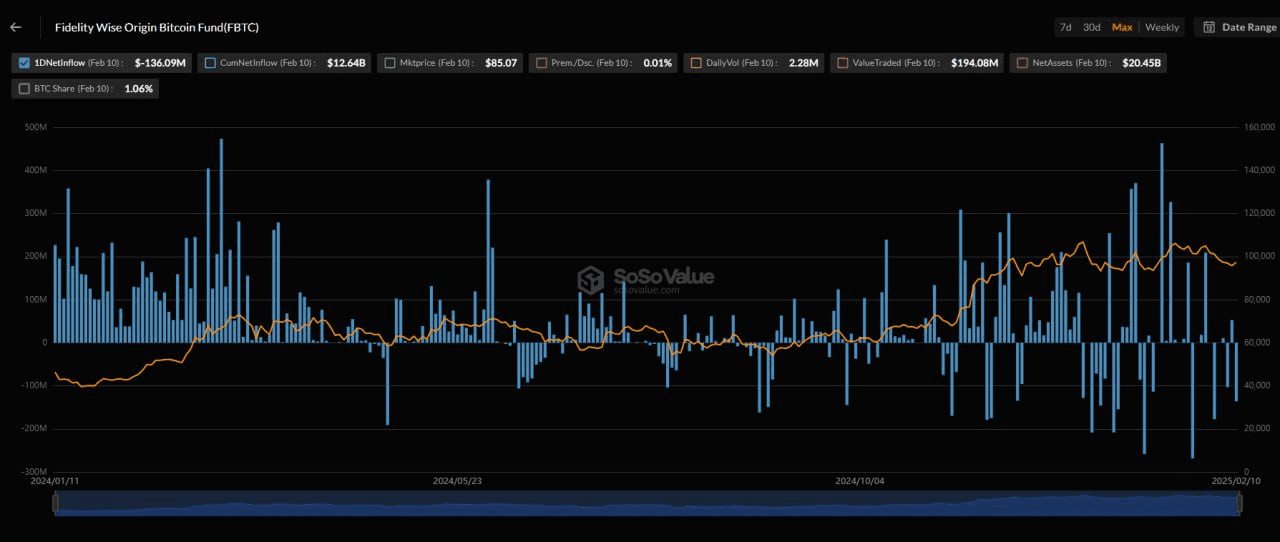This screenshot has width=1280, height=542.
Task: Go back using the left arrow icon
Action: click(x=15, y=28)
